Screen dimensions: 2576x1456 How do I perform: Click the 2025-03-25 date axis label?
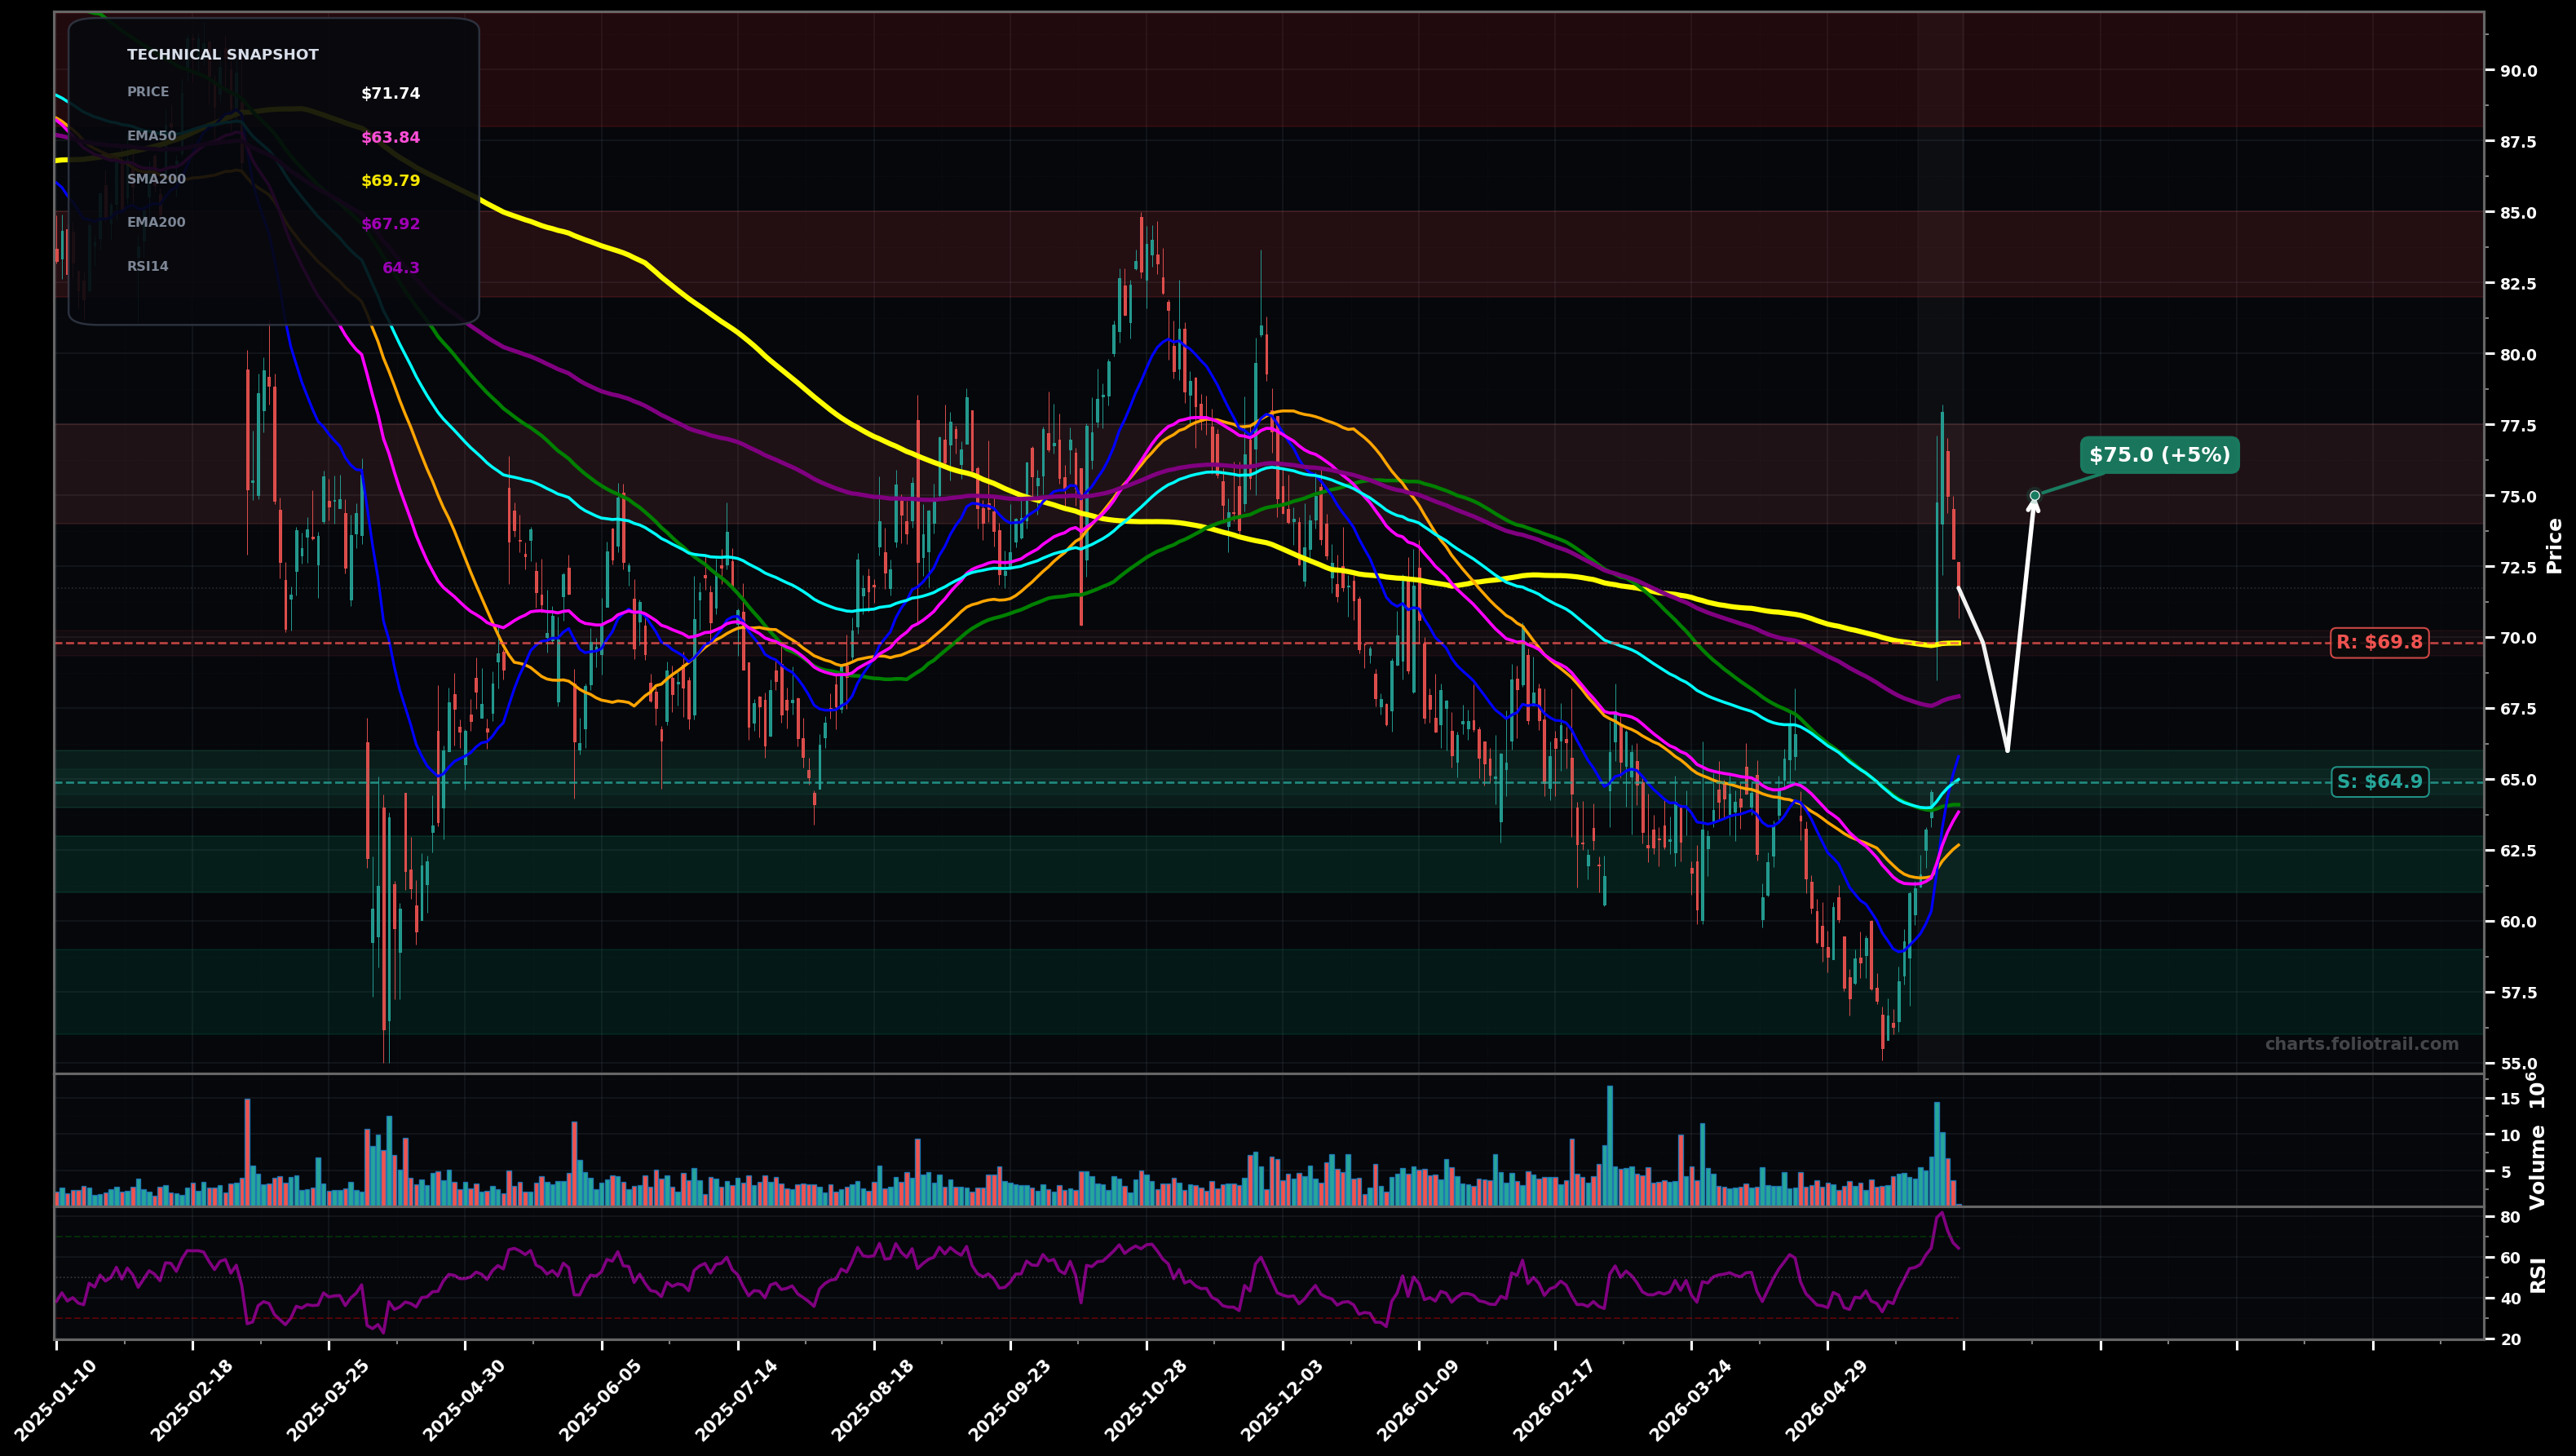tap(327, 1400)
